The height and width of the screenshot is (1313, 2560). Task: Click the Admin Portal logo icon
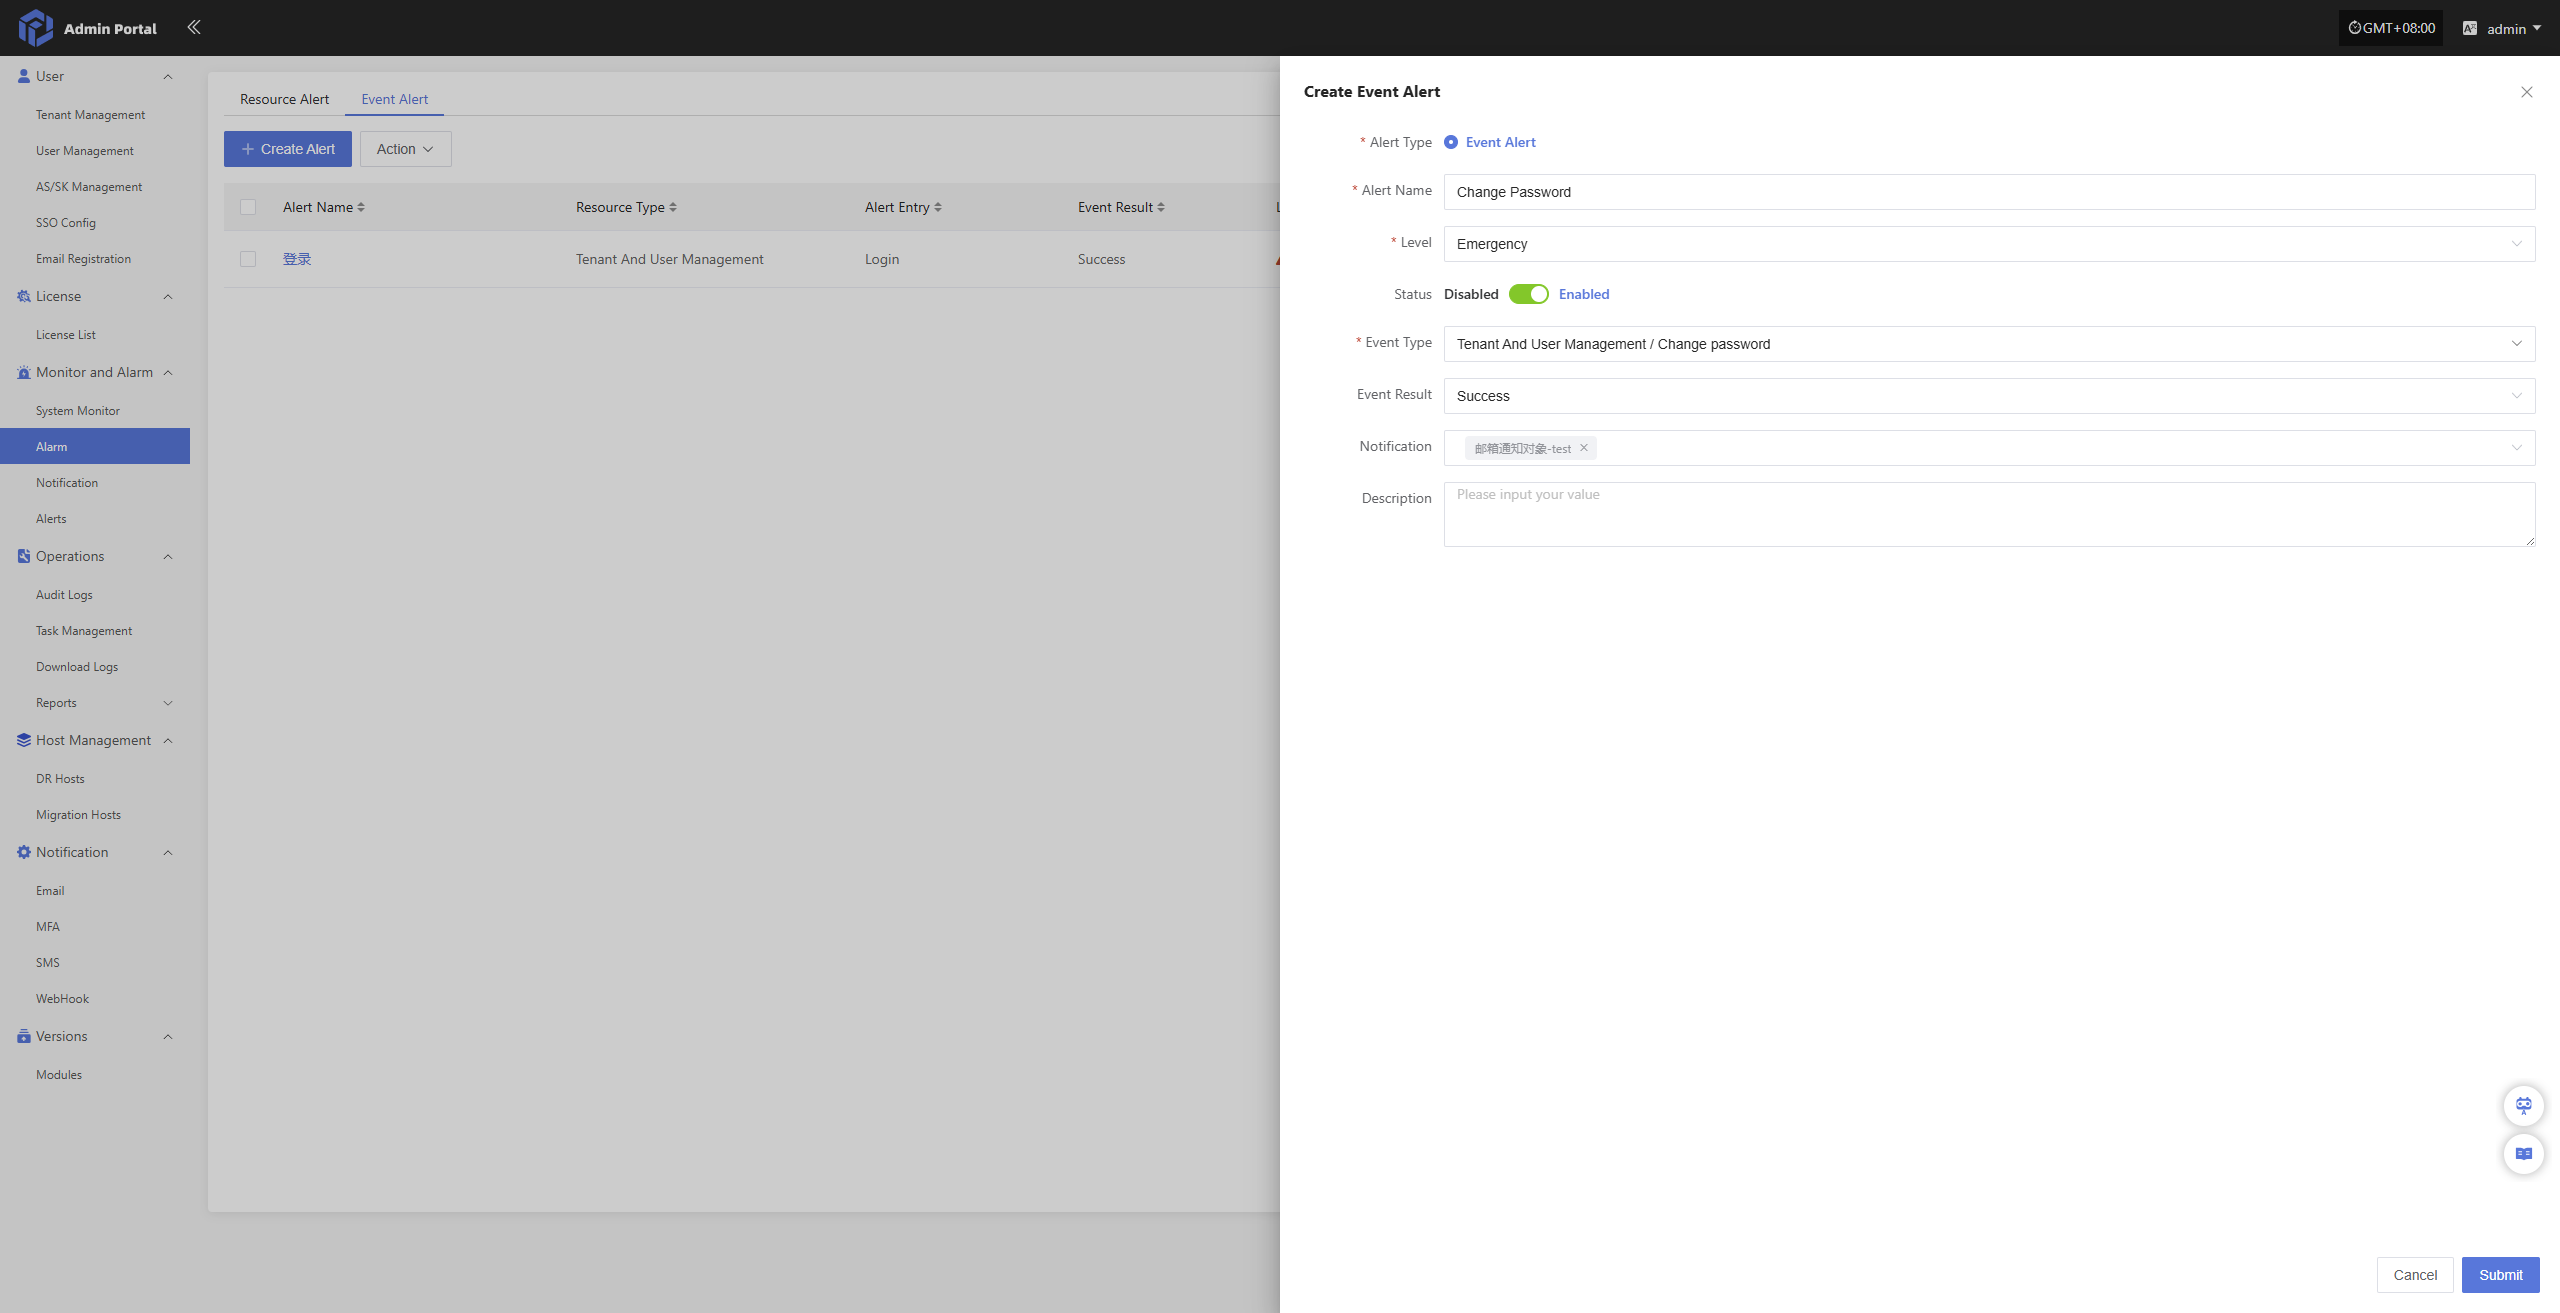point(35,28)
